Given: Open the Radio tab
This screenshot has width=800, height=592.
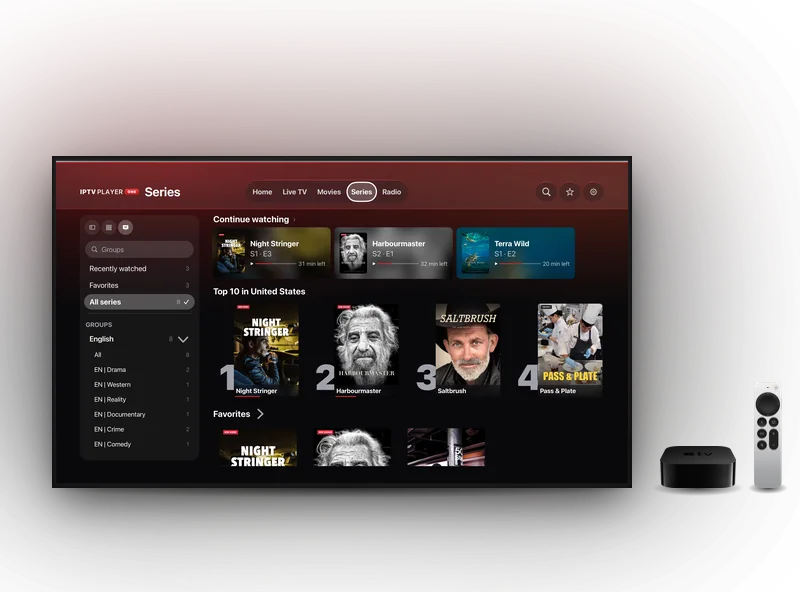Looking at the screenshot, I should pos(391,192).
